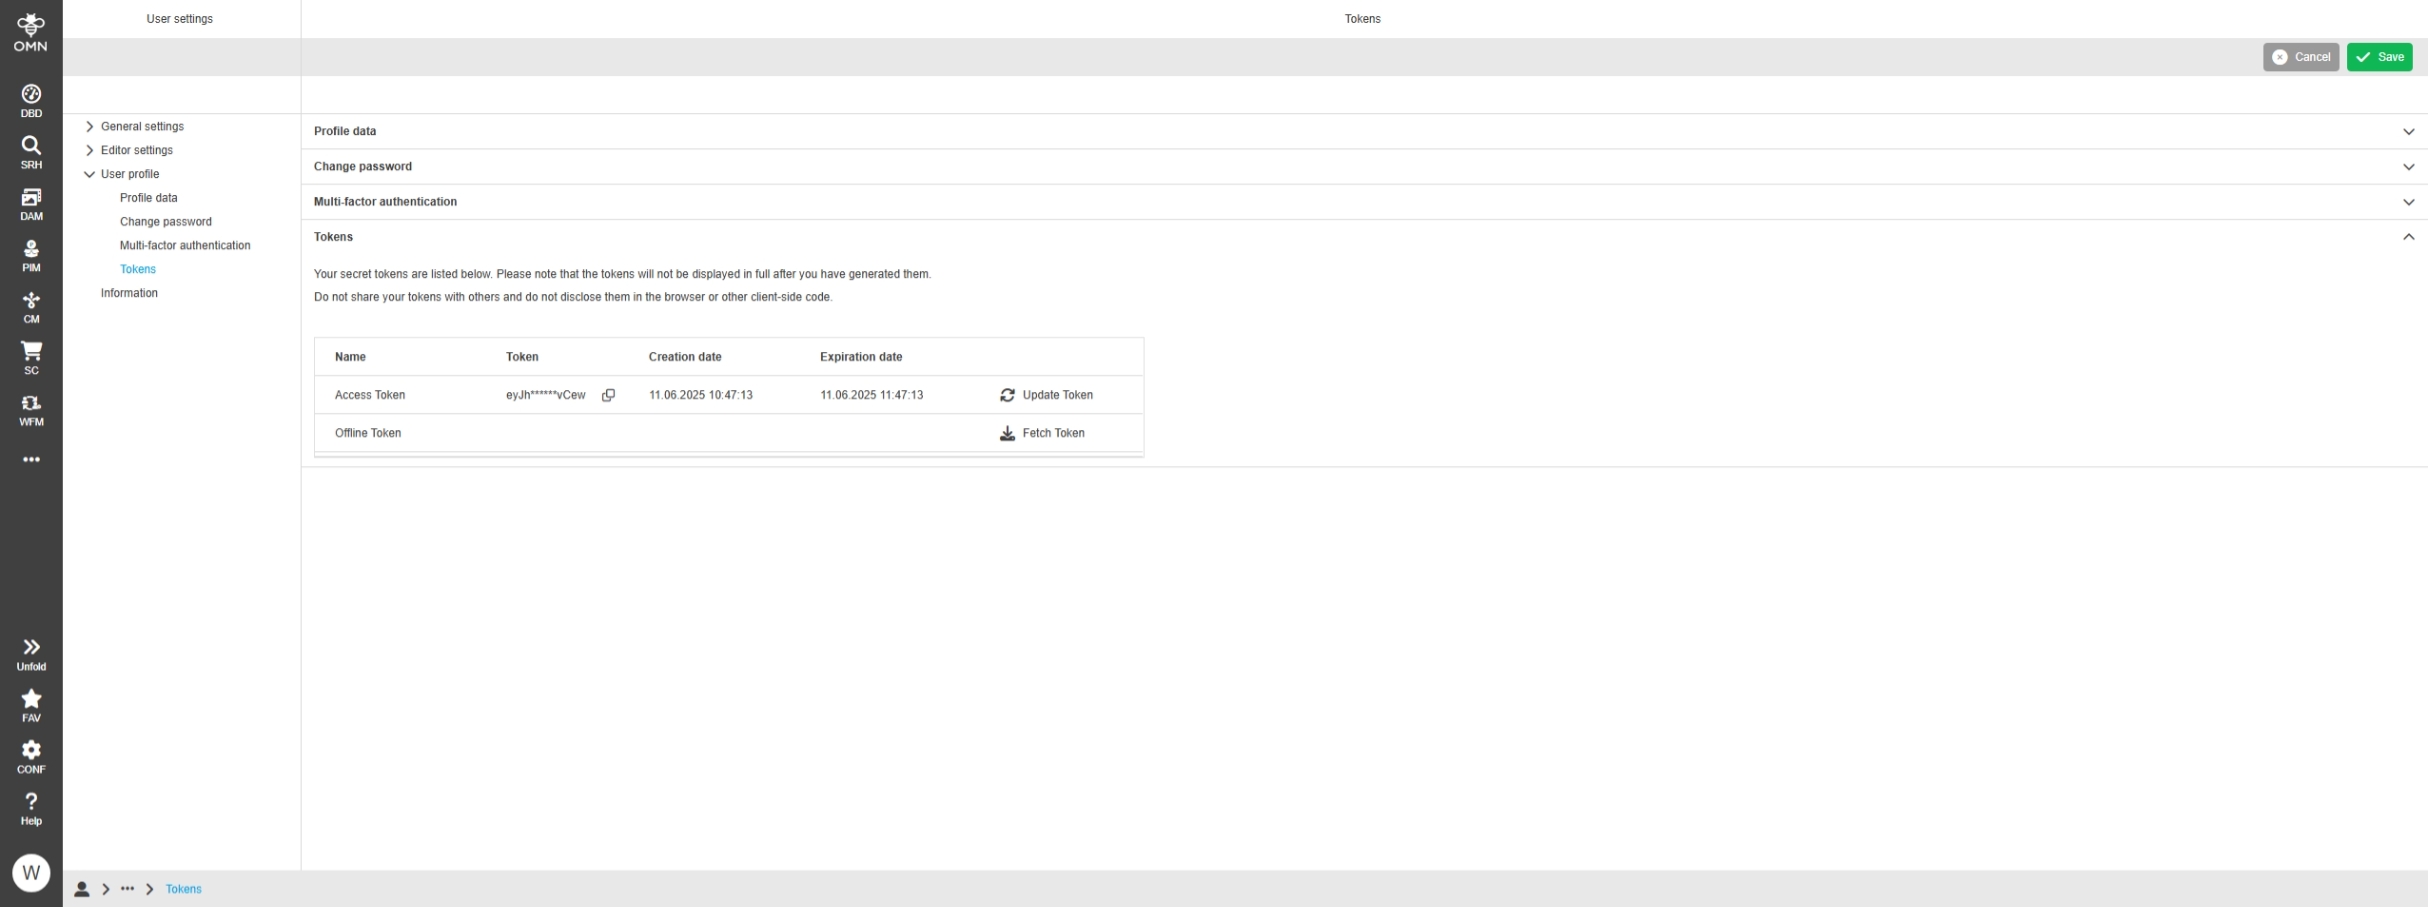Collapse User profile tree node
This screenshot has height=907, width=2428.
pos(90,174)
